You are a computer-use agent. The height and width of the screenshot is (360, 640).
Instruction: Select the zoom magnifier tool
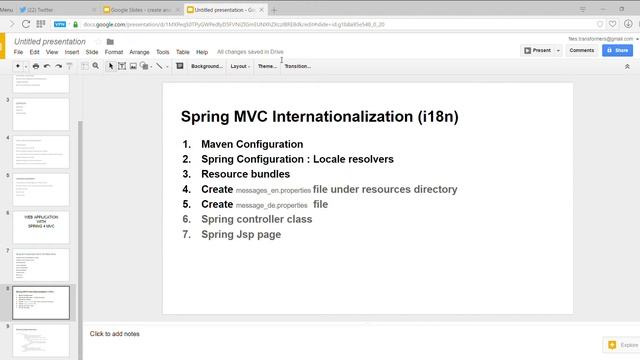click(96, 66)
